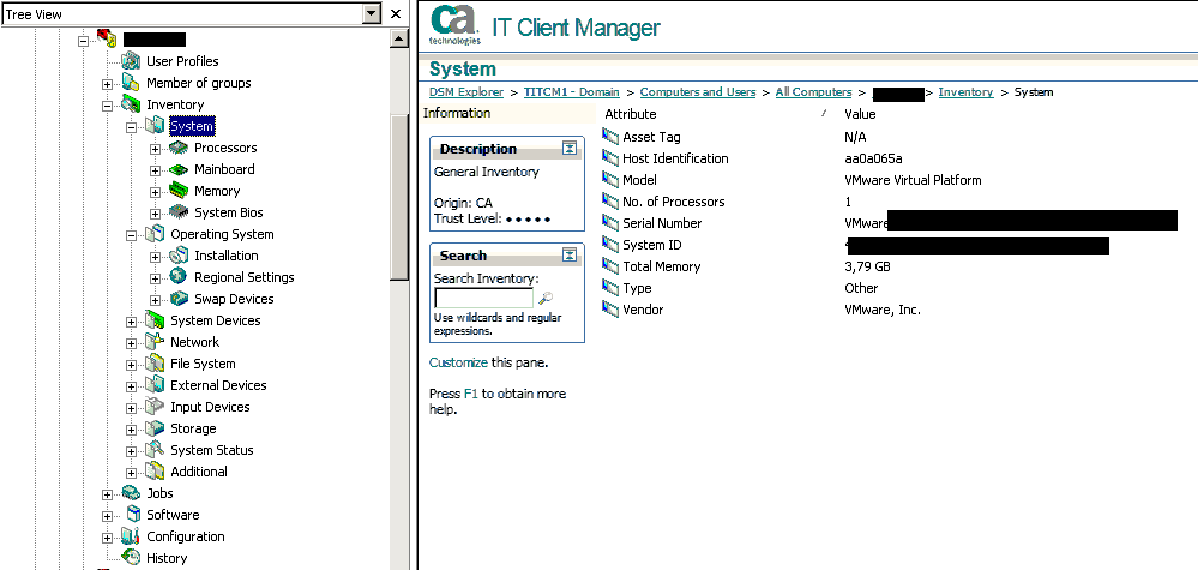This screenshot has width=1198, height=570.
Task: Click the Installation icon
Action: (x=178, y=255)
